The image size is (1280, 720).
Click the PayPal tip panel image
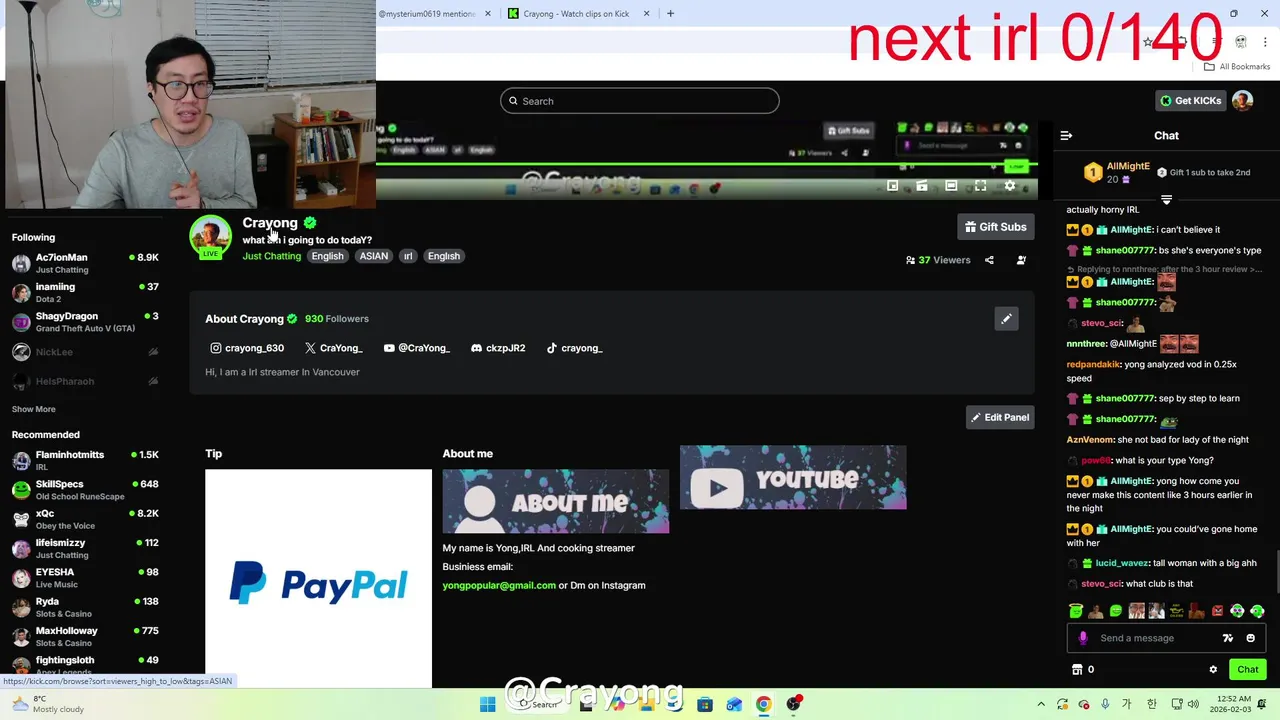pyautogui.click(x=318, y=579)
